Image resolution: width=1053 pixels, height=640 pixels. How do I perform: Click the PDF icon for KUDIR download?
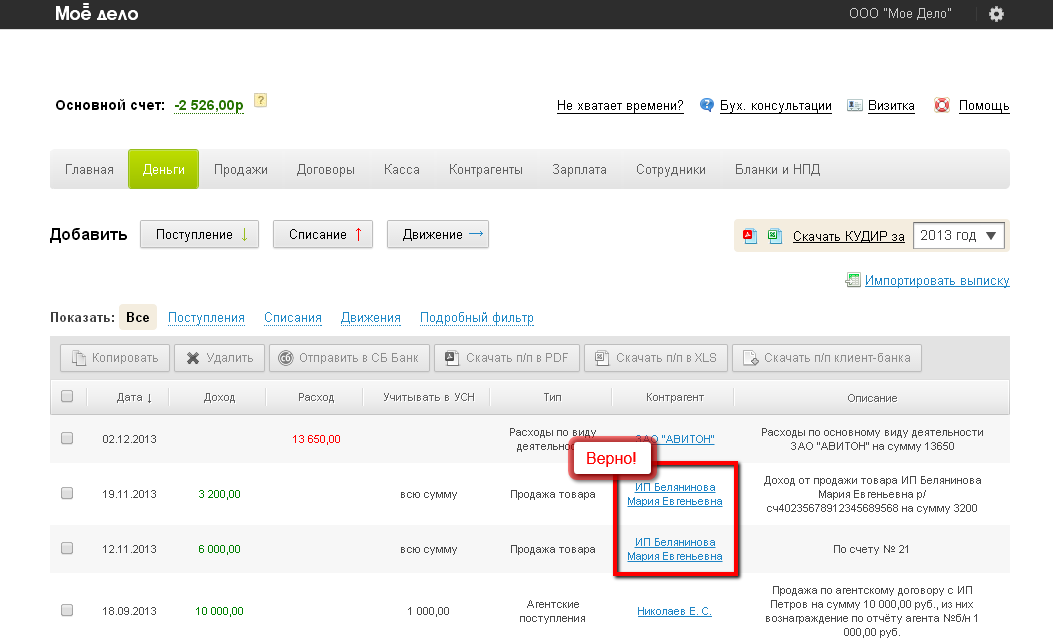[749, 236]
